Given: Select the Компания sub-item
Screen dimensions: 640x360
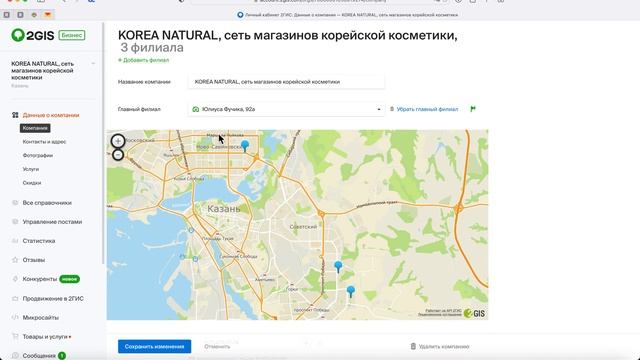Looking at the screenshot, I should click(x=35, y=128).
